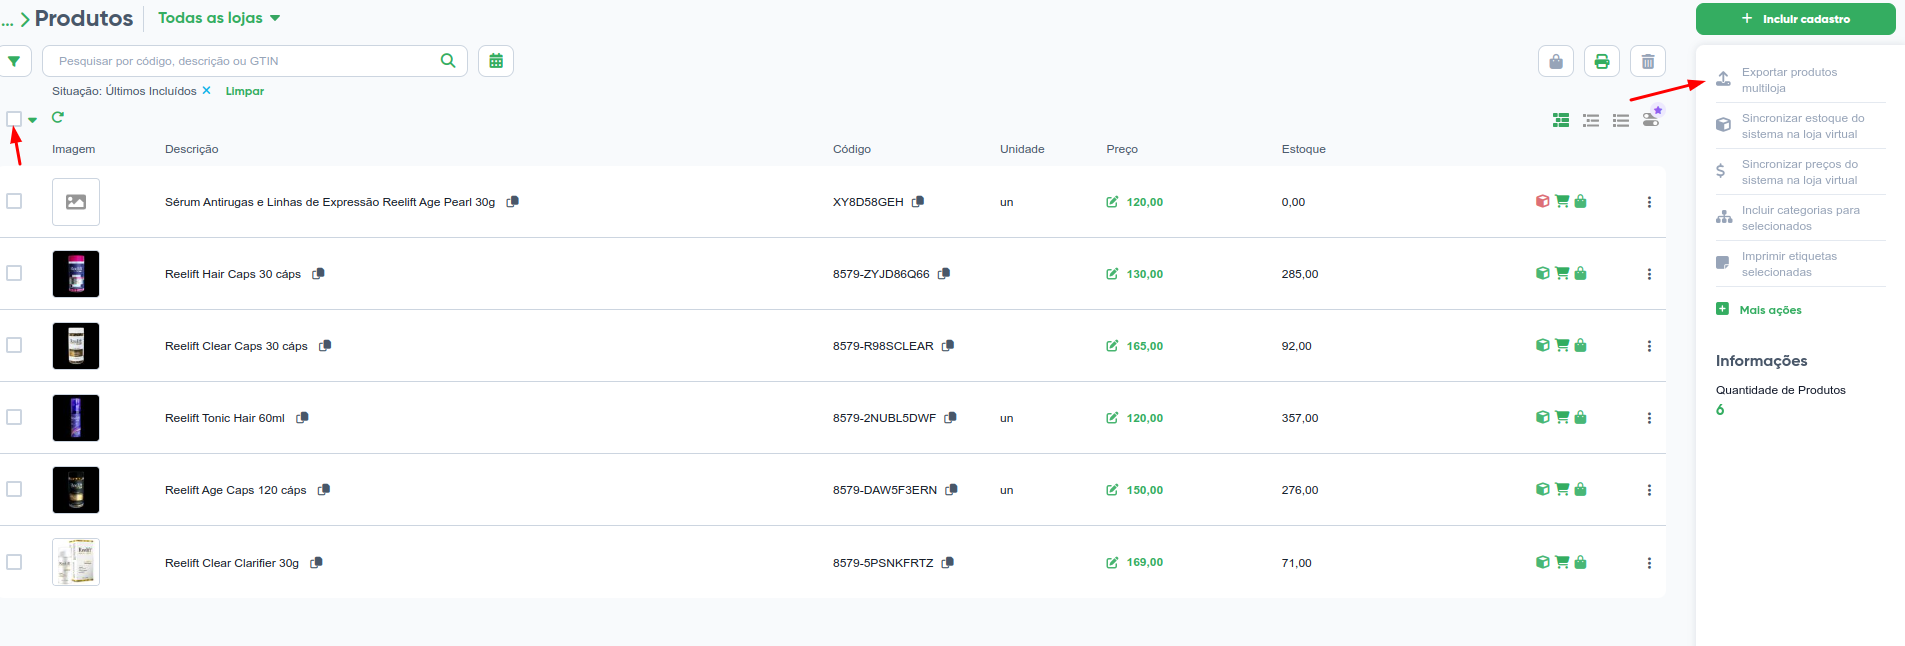
Task: Click the shopping bag toolbar button
Action: pos(1556,61)
